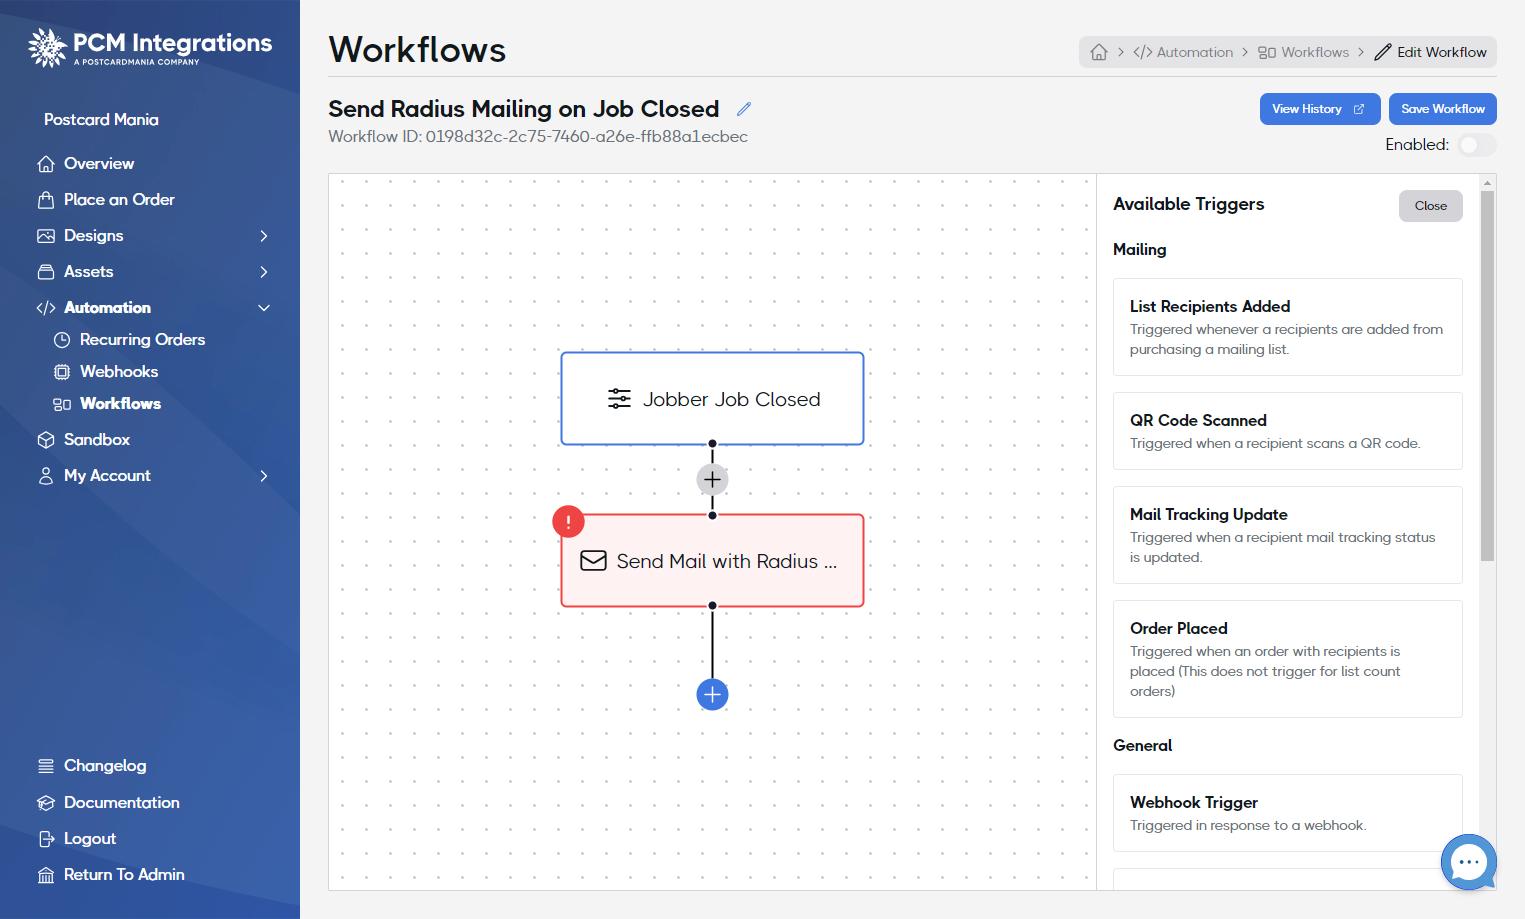Click the home icon in breadcrumb
The image size is (1525, 919).
pyautogui.click(x=1099, y=52)
